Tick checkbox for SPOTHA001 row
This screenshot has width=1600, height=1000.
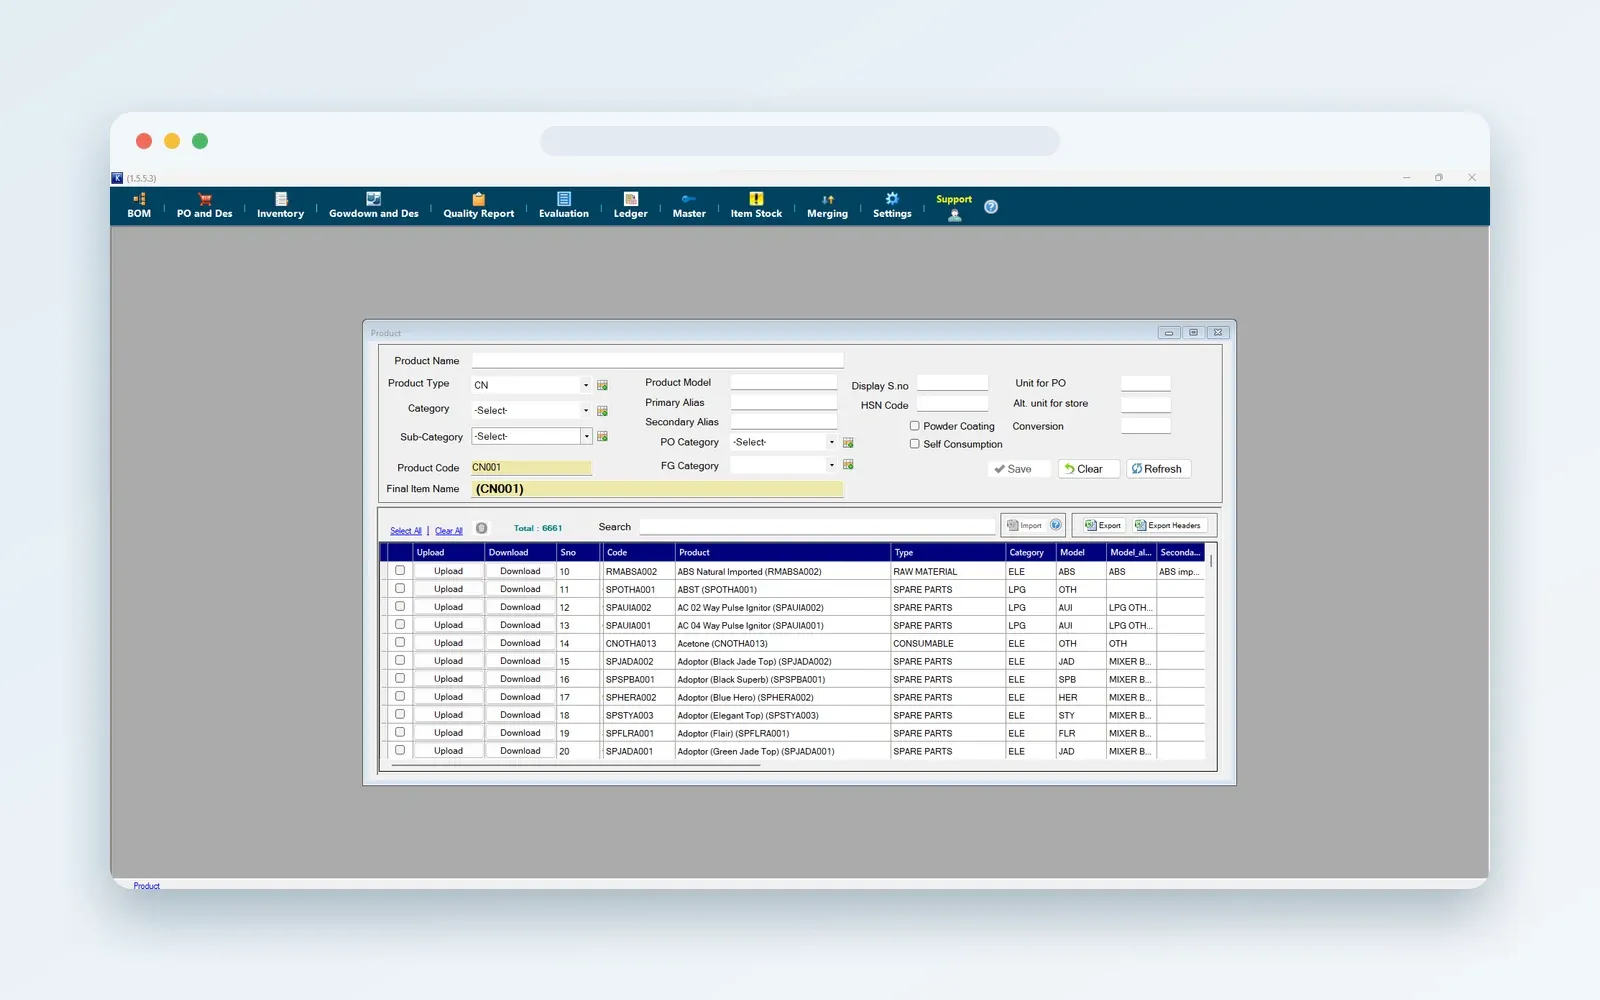[400, 589]
